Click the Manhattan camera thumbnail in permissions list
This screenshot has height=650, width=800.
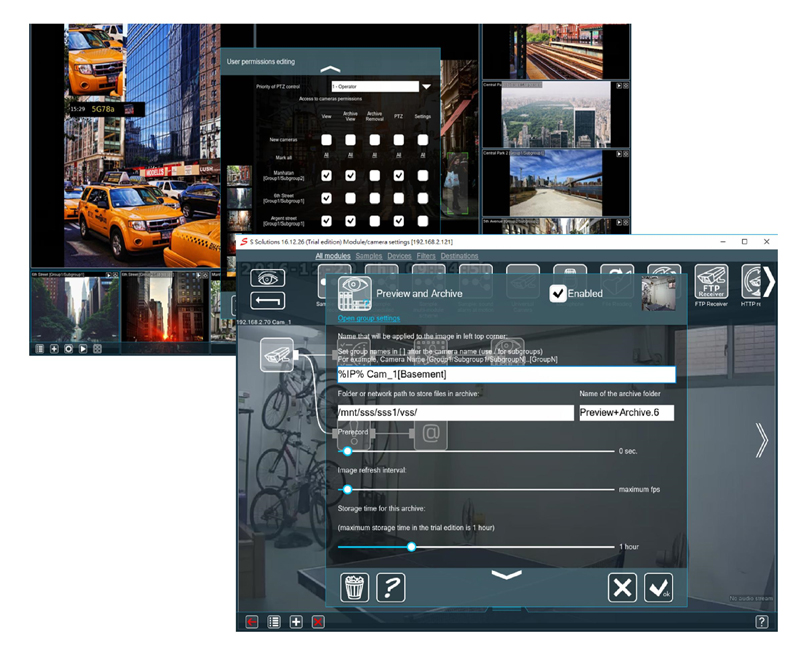(x=239, y=176)
